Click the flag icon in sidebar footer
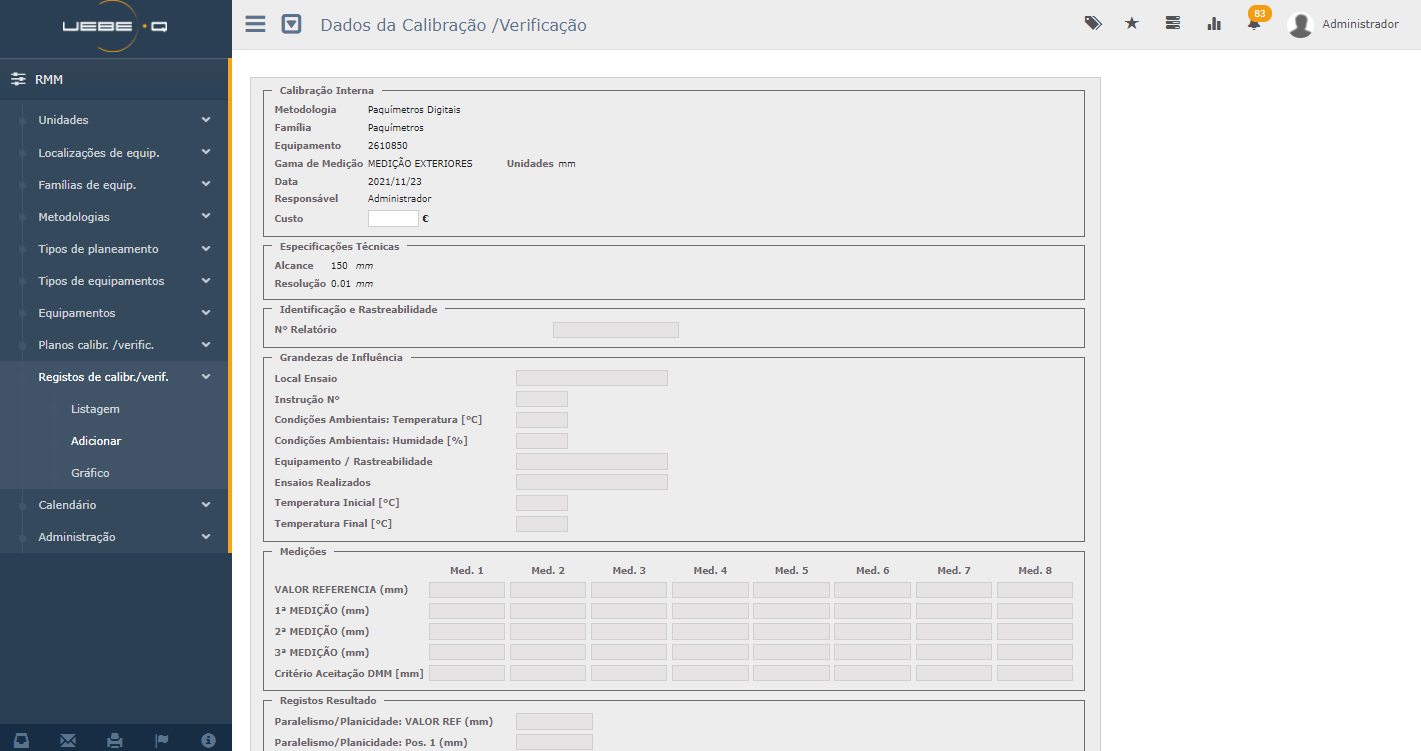The width and height of the screenshot is (1421, 751). tap(162, 740)
